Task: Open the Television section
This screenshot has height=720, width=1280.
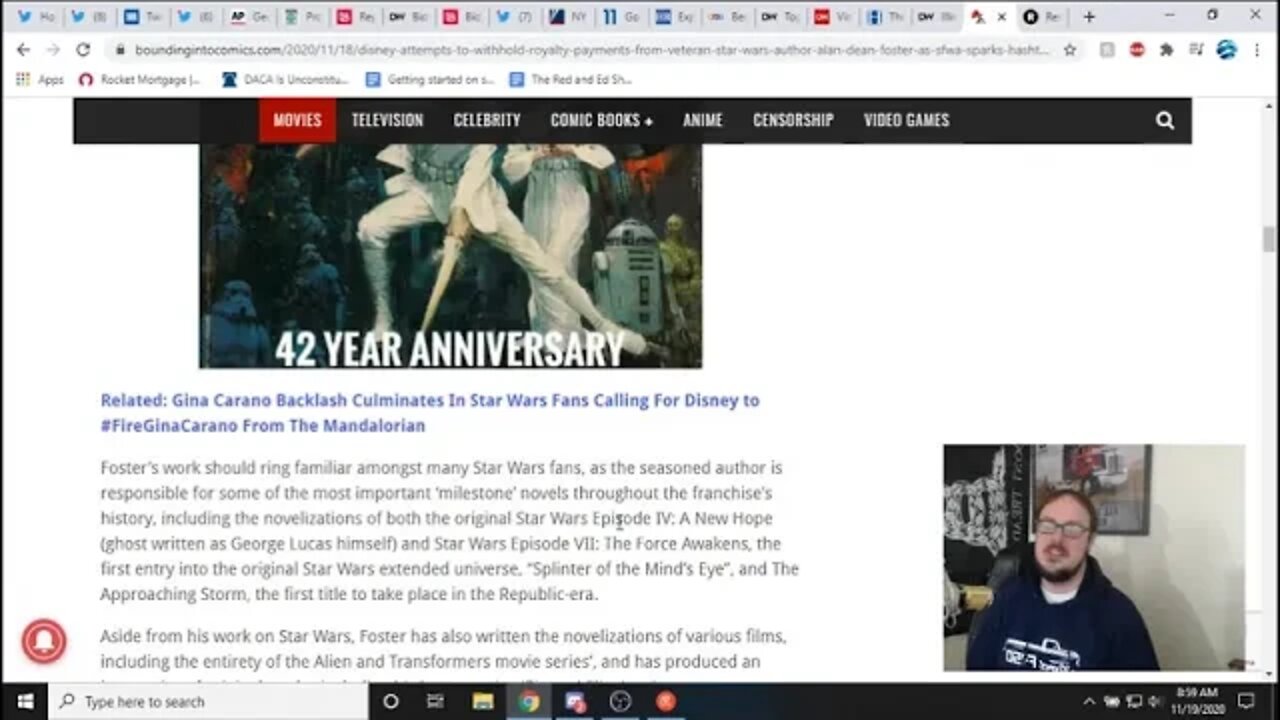Action: [x=387, y=120]
